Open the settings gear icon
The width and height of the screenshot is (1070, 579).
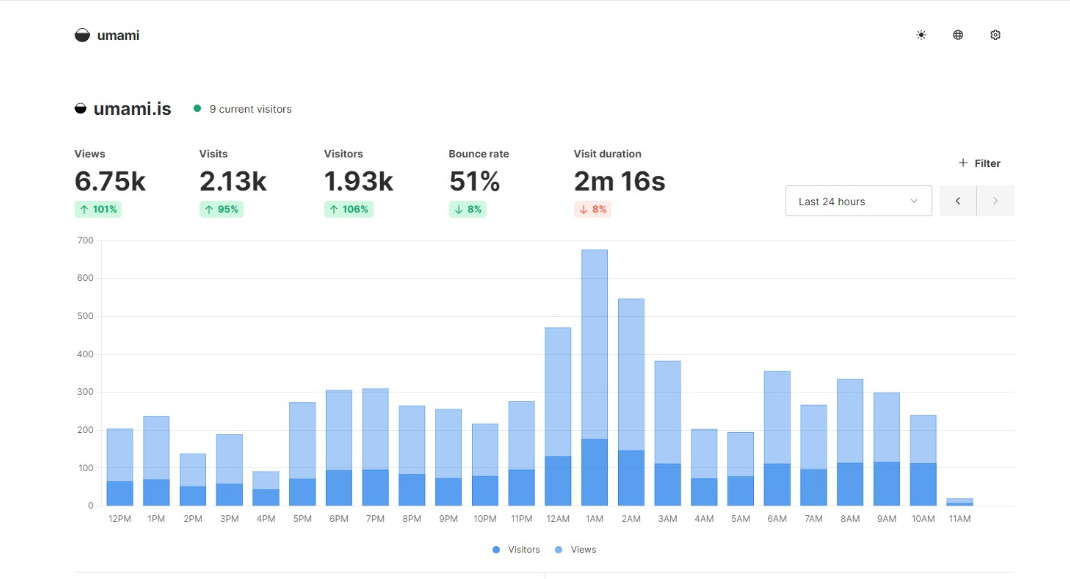tap(995, 35)
